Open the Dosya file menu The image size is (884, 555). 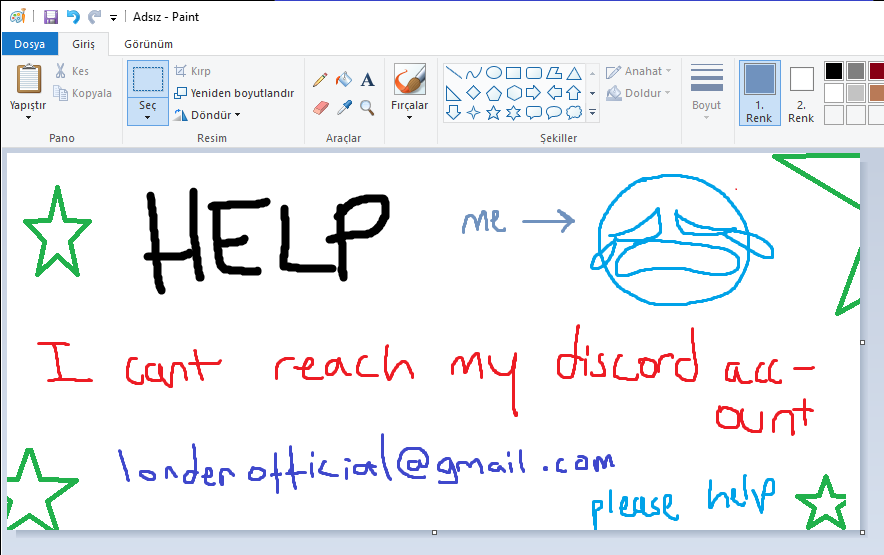click(x=29, y=43)
